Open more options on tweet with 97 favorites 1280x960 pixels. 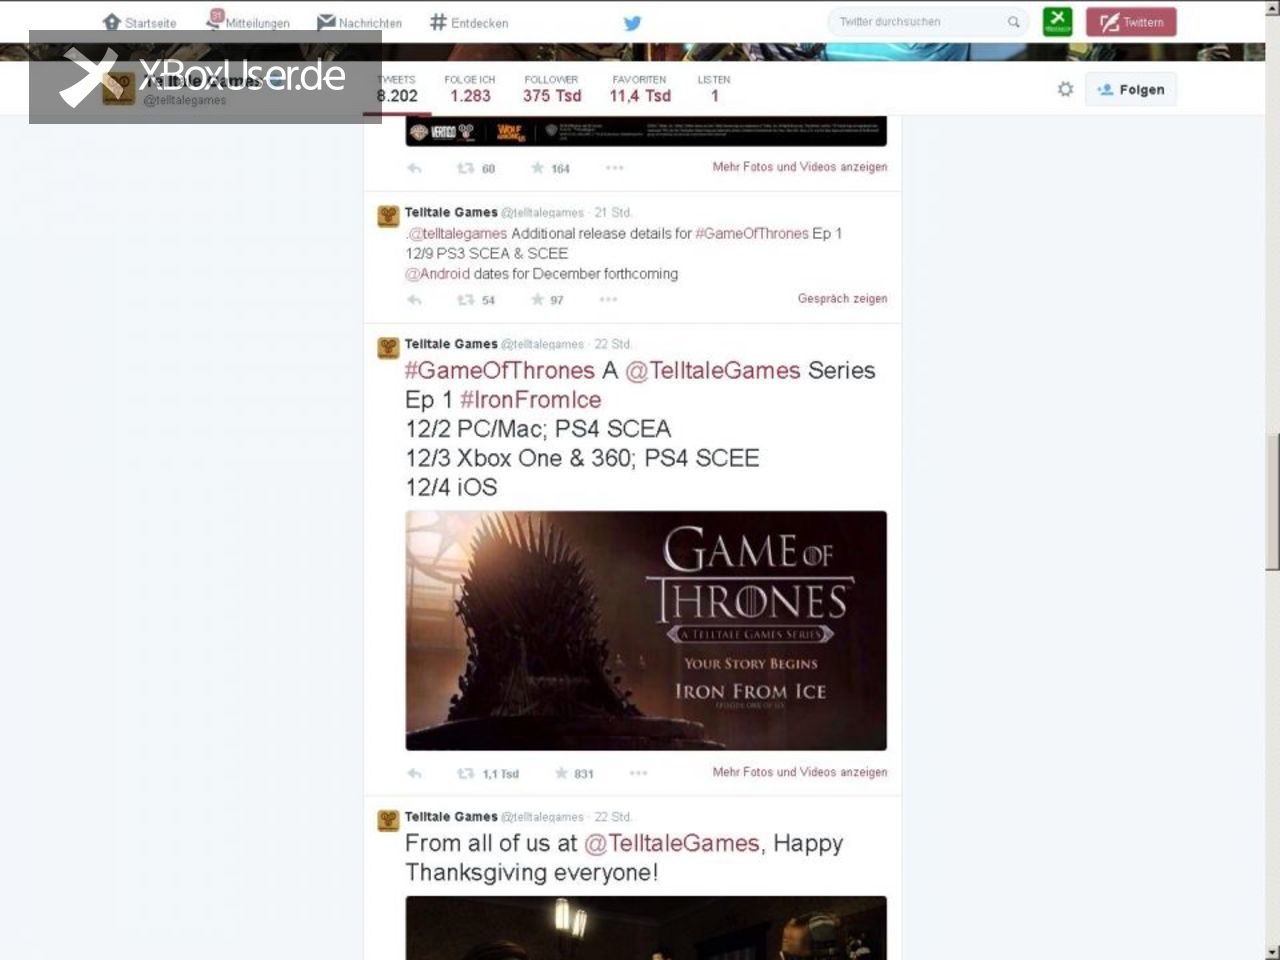click(608, 300)
